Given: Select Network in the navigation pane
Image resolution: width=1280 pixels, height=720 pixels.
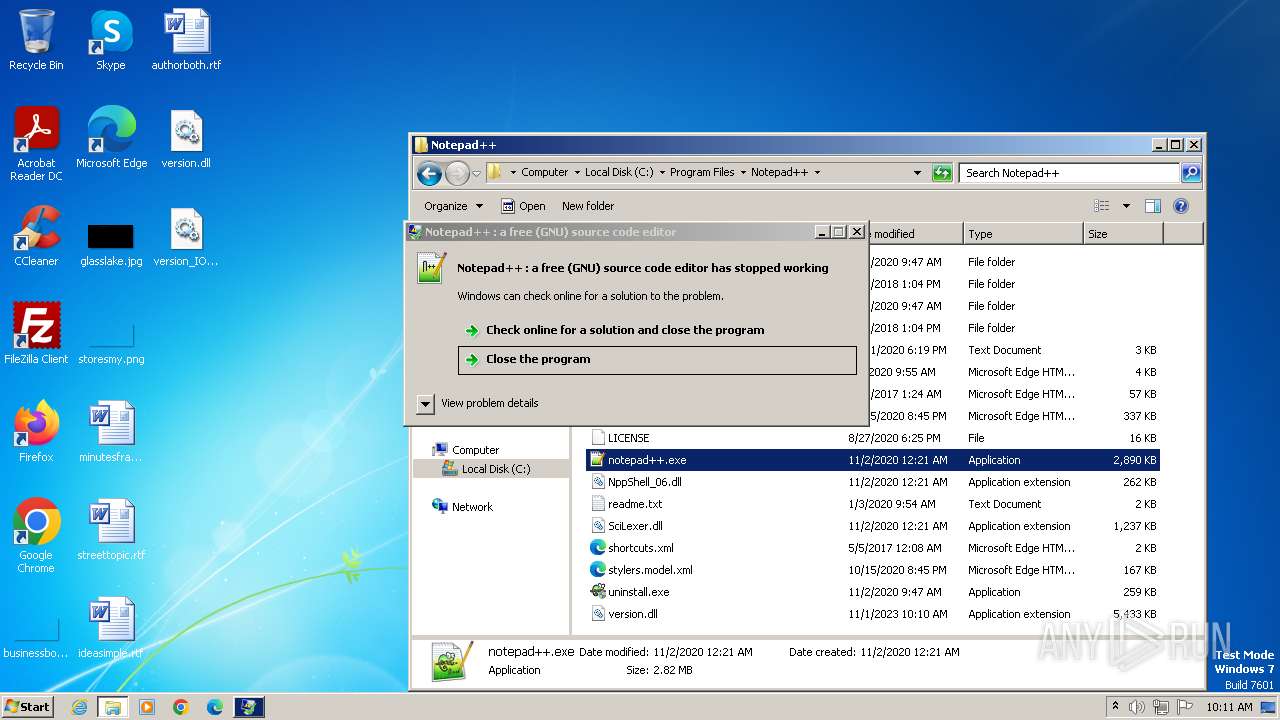Looking at the screenshot, I should (x=472, y=507).
